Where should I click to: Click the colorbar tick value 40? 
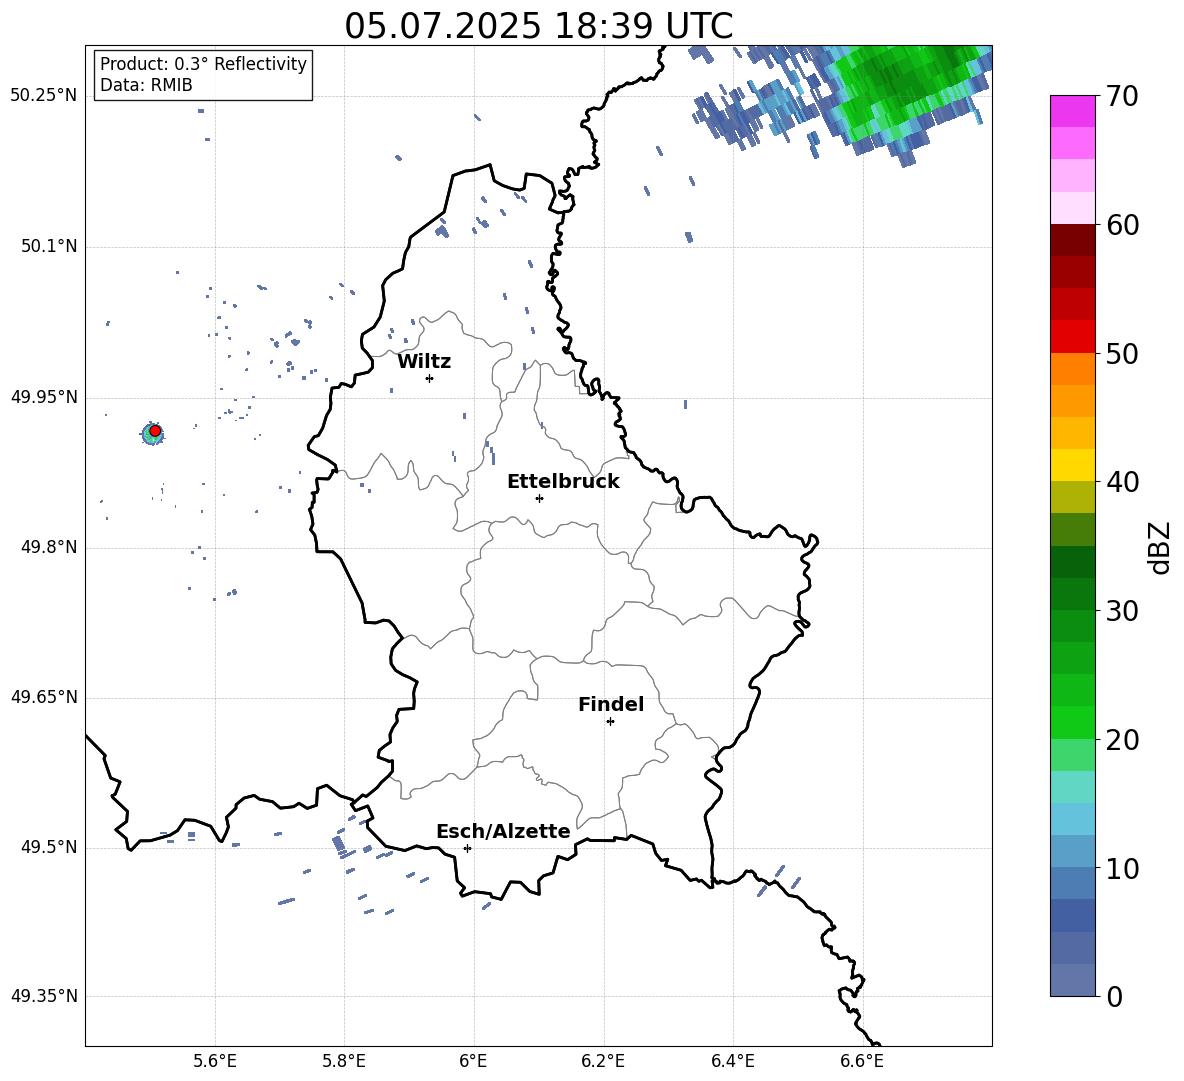1123,482
